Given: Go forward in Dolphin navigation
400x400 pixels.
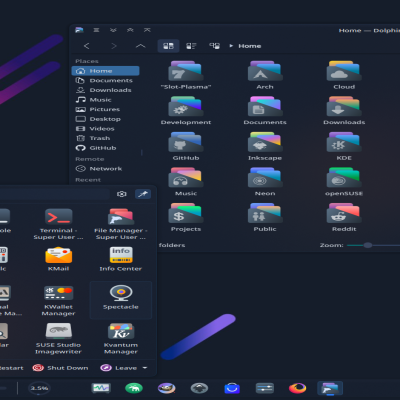Looking at the screenshot, I should click(x=114, y=46).
